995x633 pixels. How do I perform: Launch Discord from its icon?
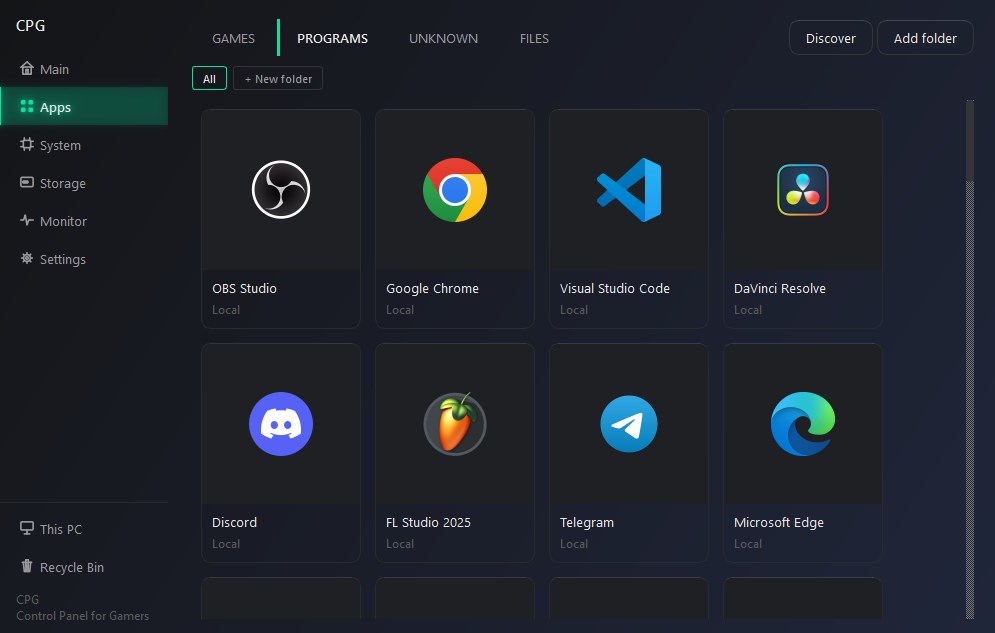click(x=280, y=424)
